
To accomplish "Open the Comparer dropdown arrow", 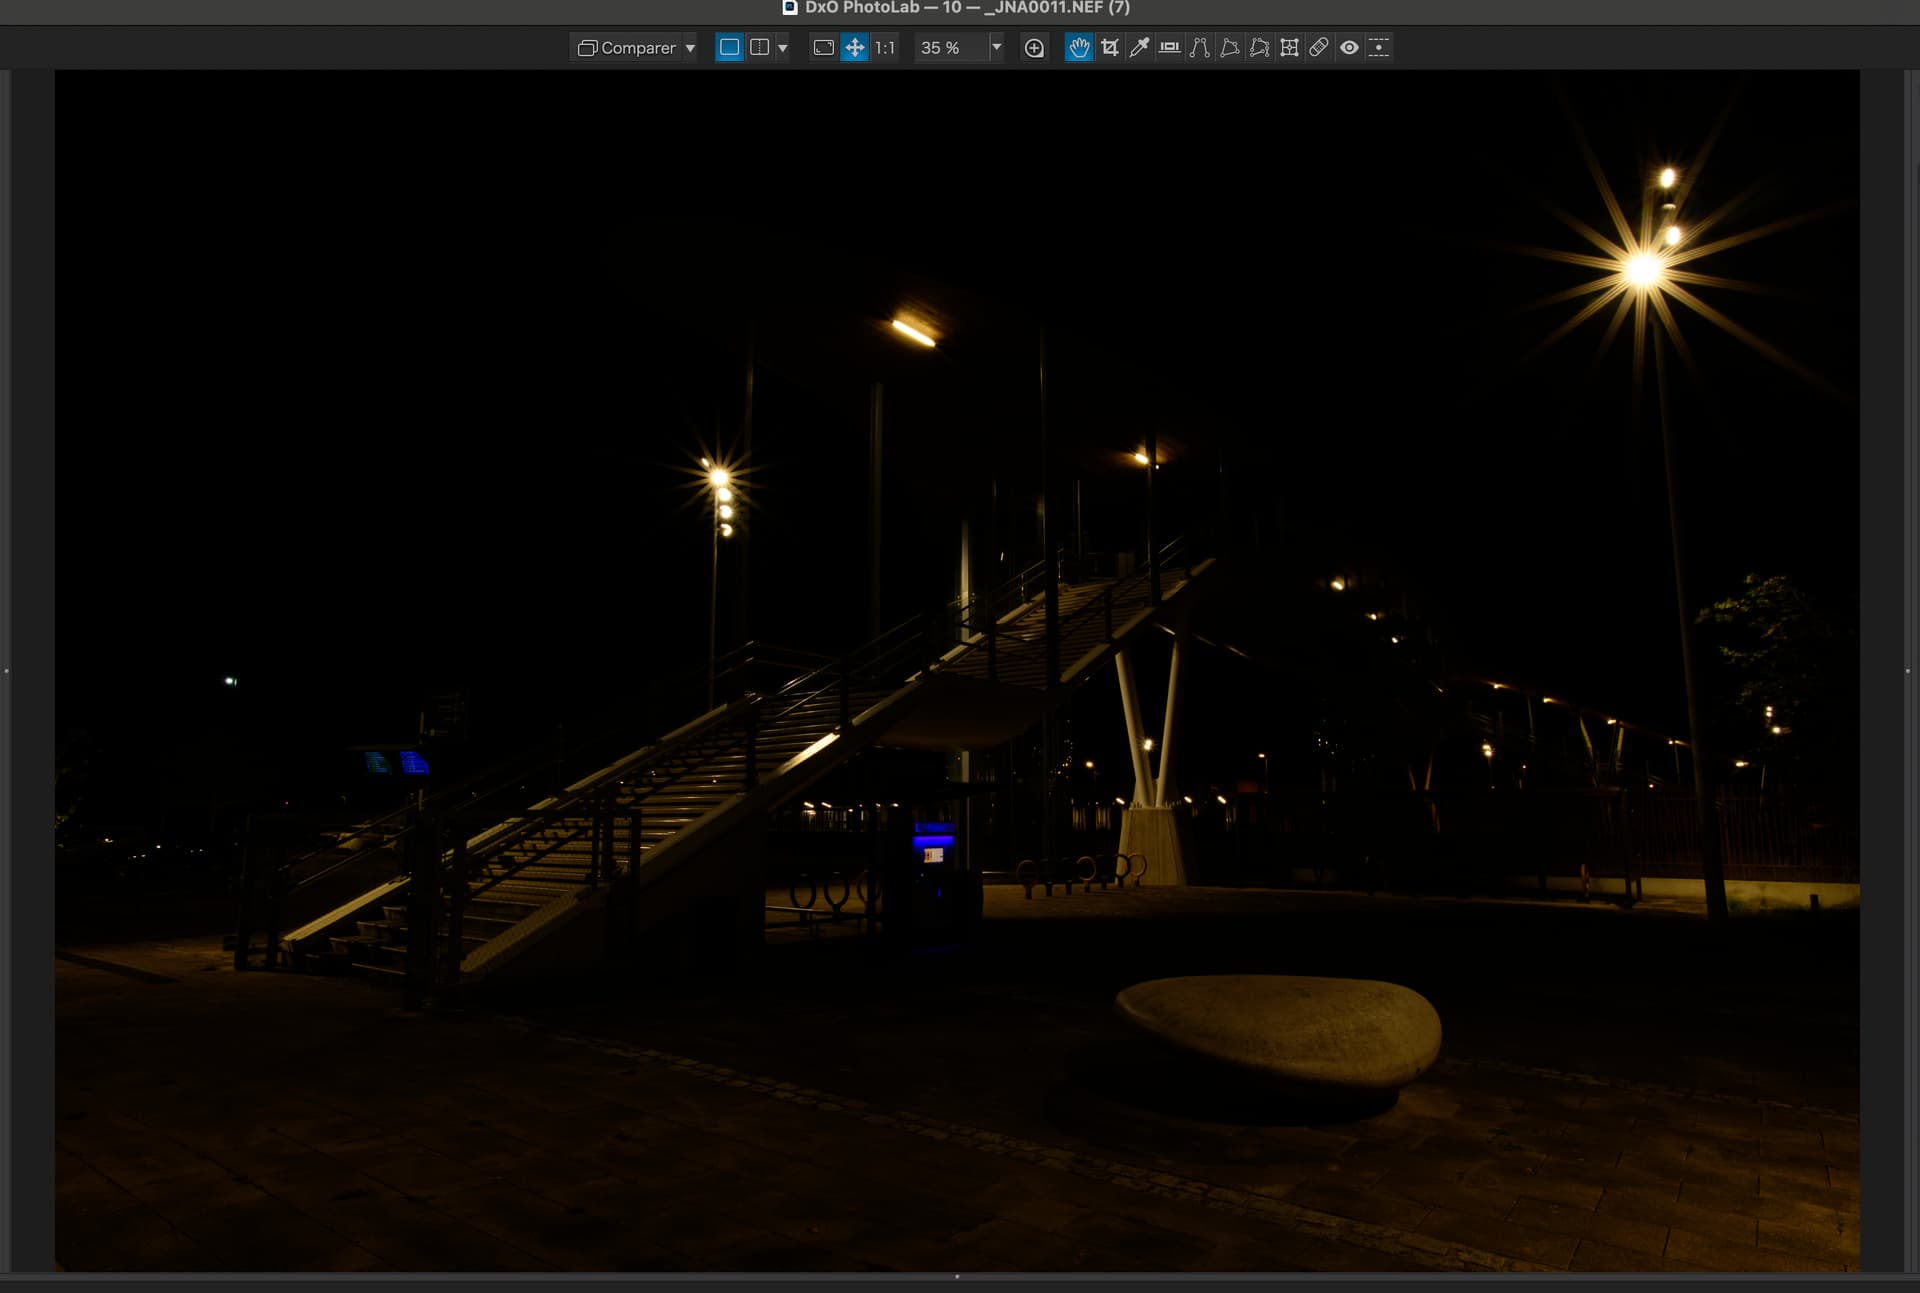I will 690,48.
